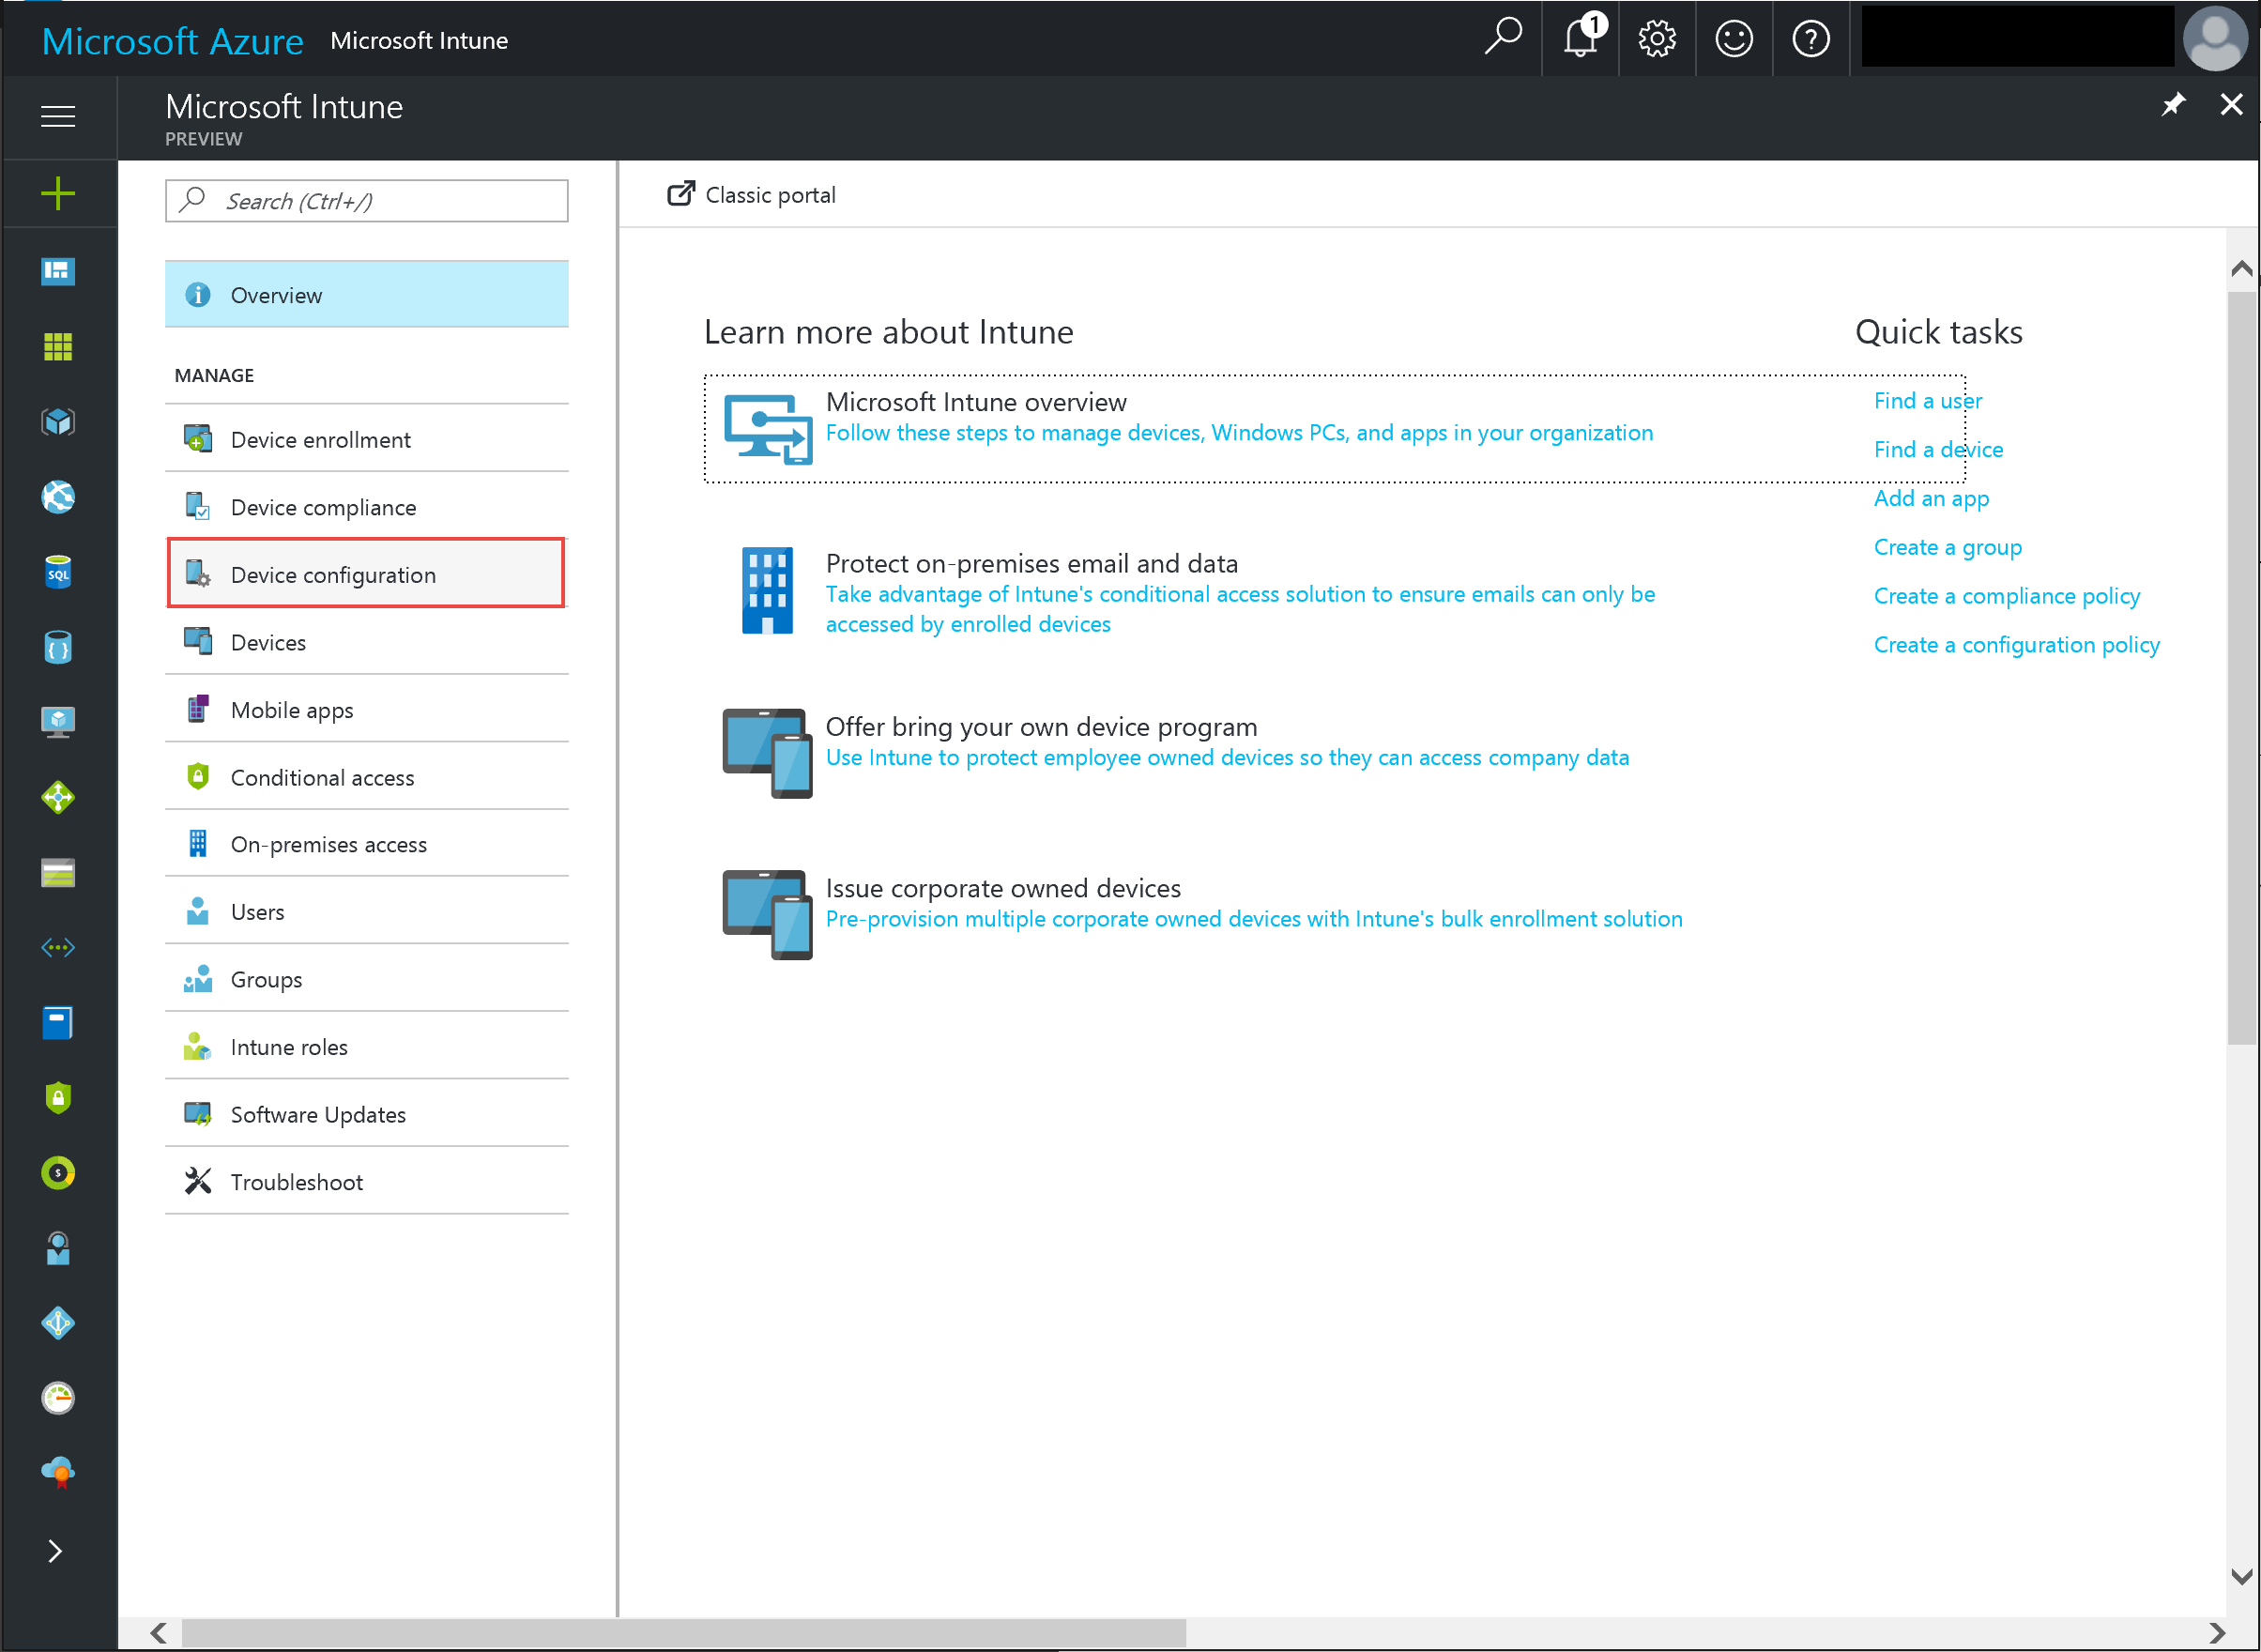Click the top bar search magnifier
2261x1652 pixels.
(1503, 38)
